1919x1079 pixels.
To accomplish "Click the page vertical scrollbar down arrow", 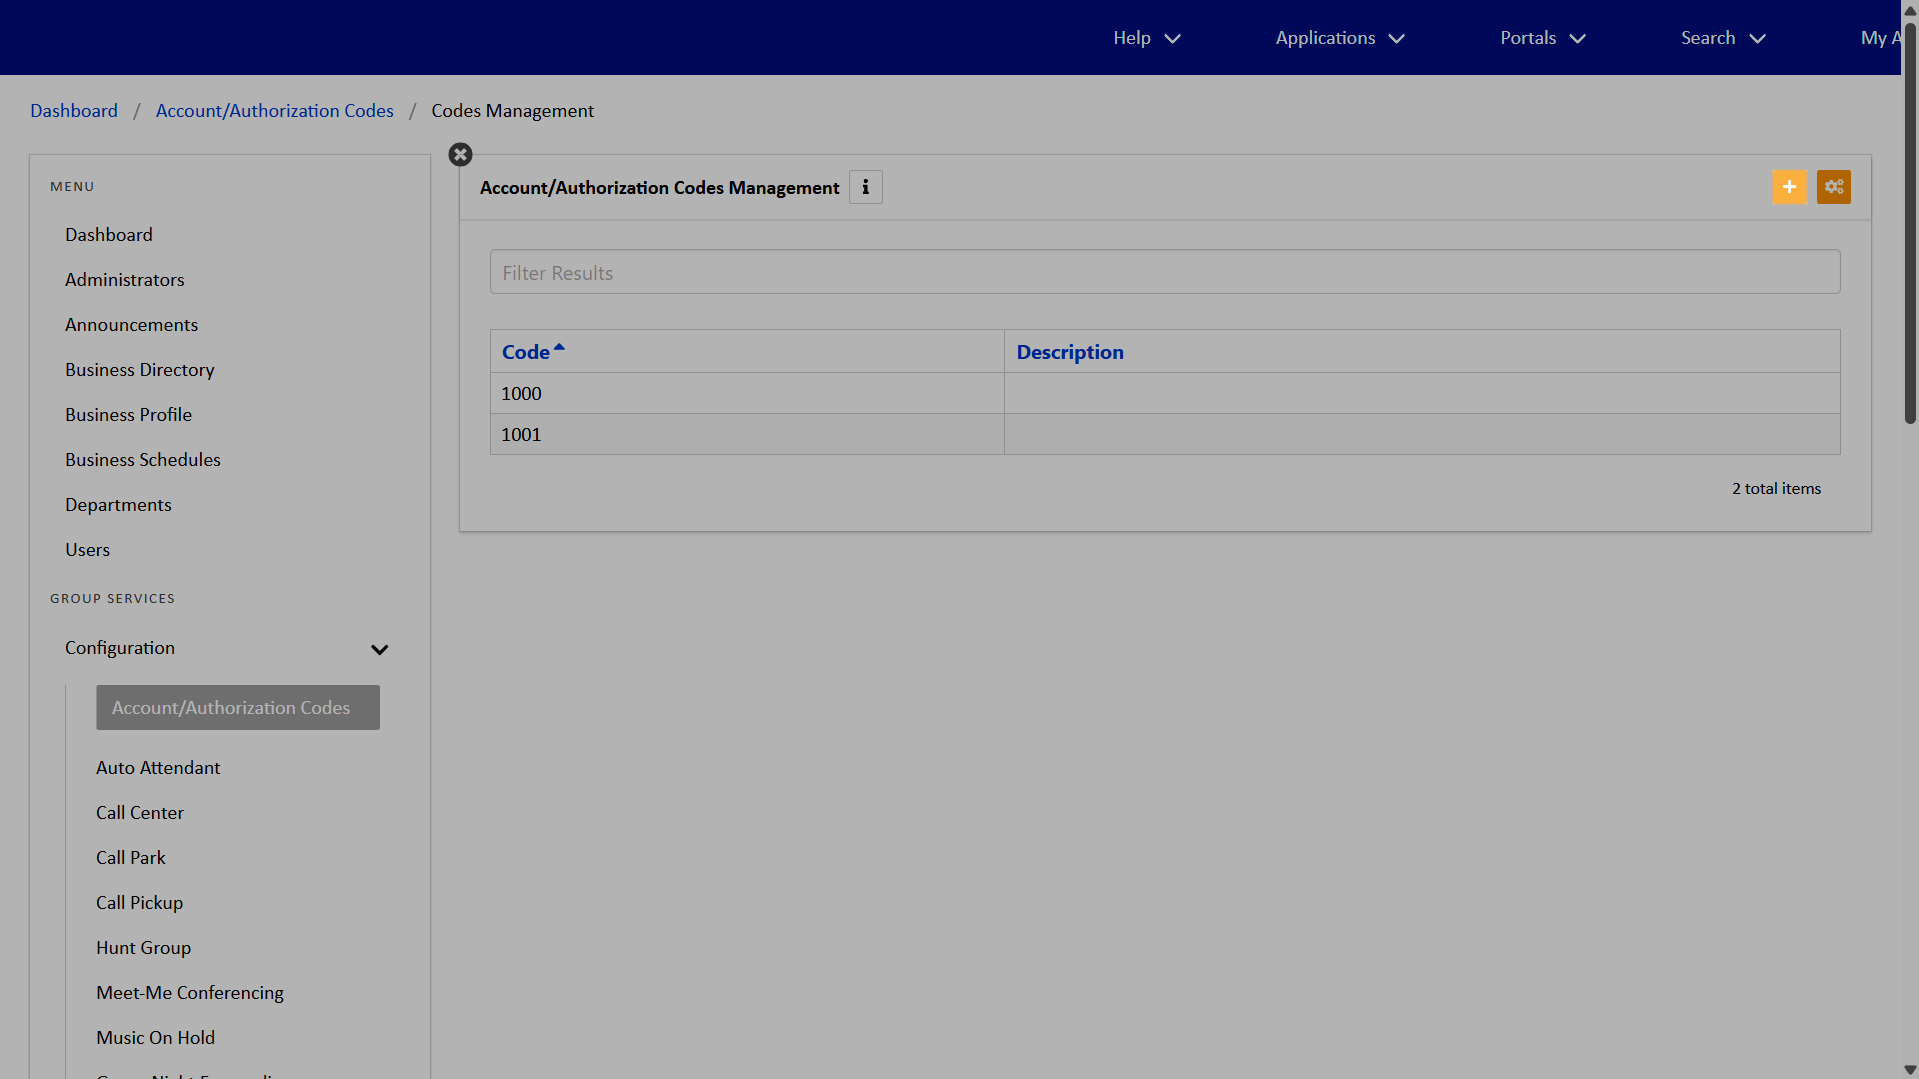I will click(x=1910, y=1070).
